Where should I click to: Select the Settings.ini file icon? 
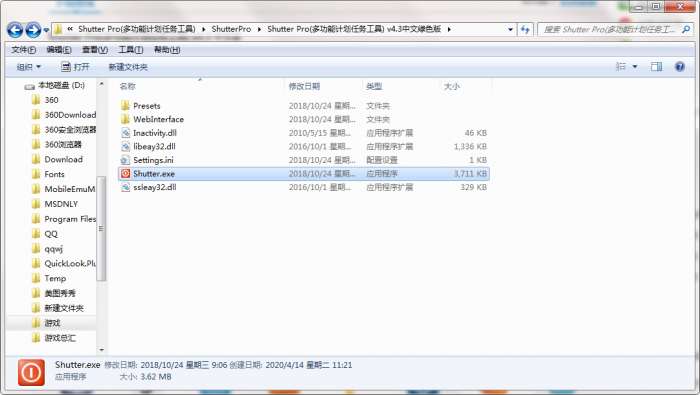(125, 160)
